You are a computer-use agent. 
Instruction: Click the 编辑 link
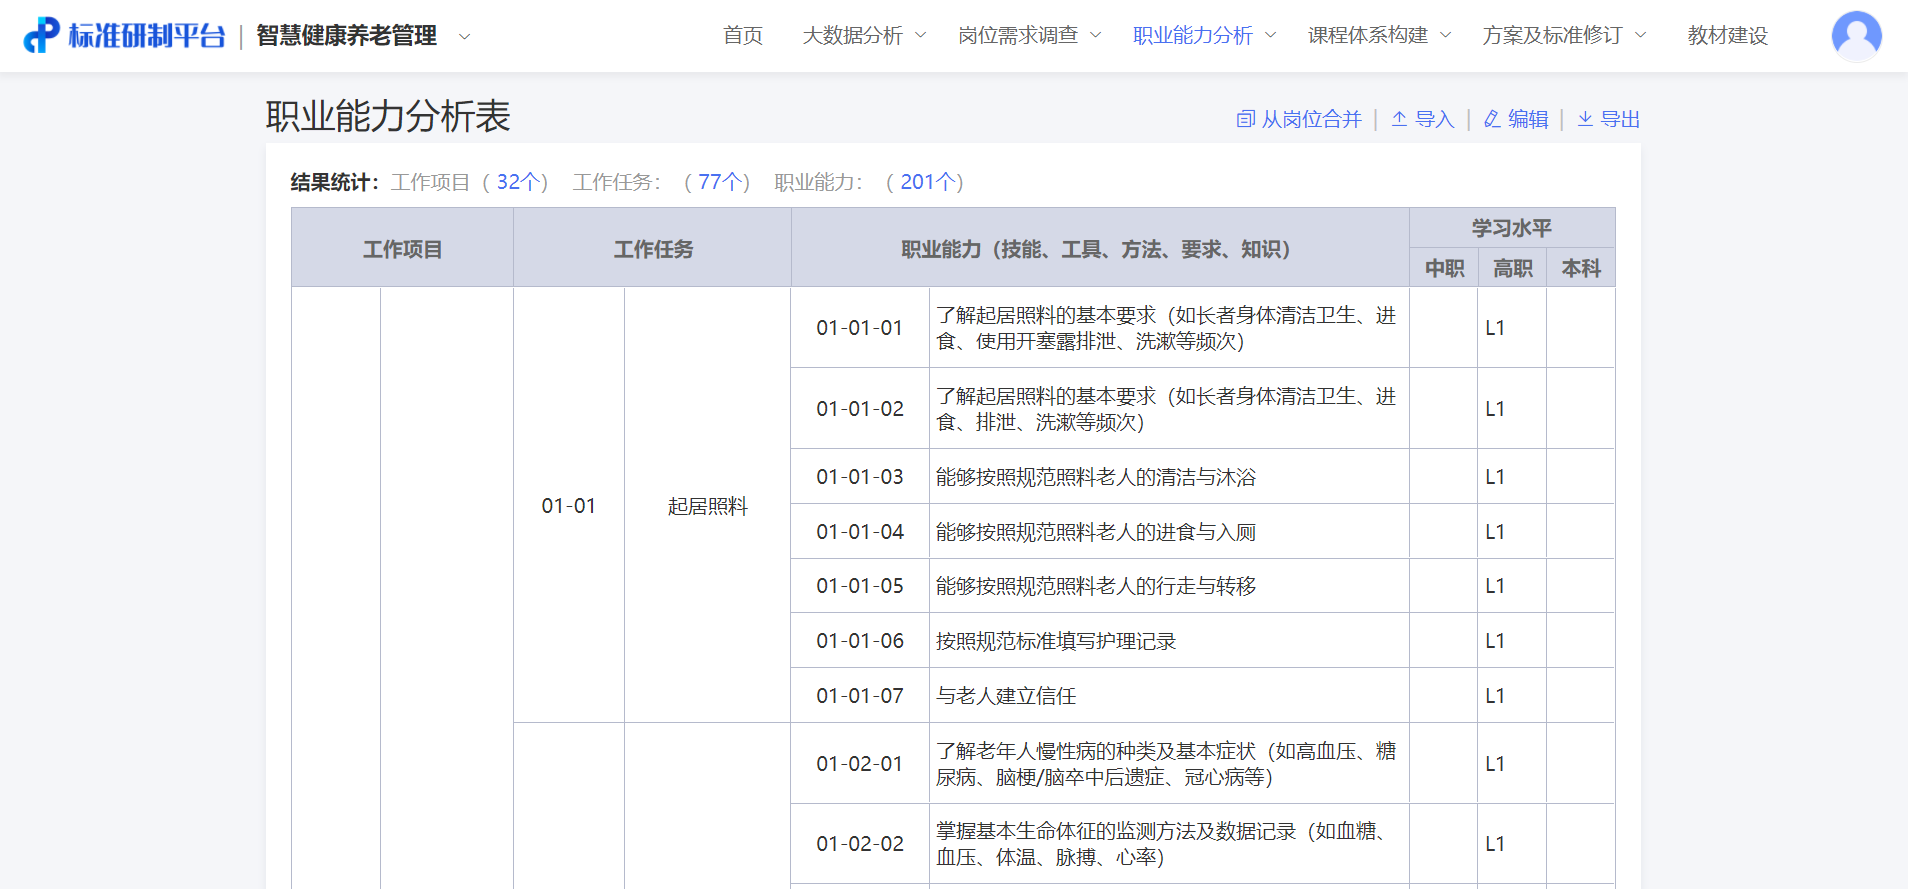pyautogui.click(x=1528, y=119)
